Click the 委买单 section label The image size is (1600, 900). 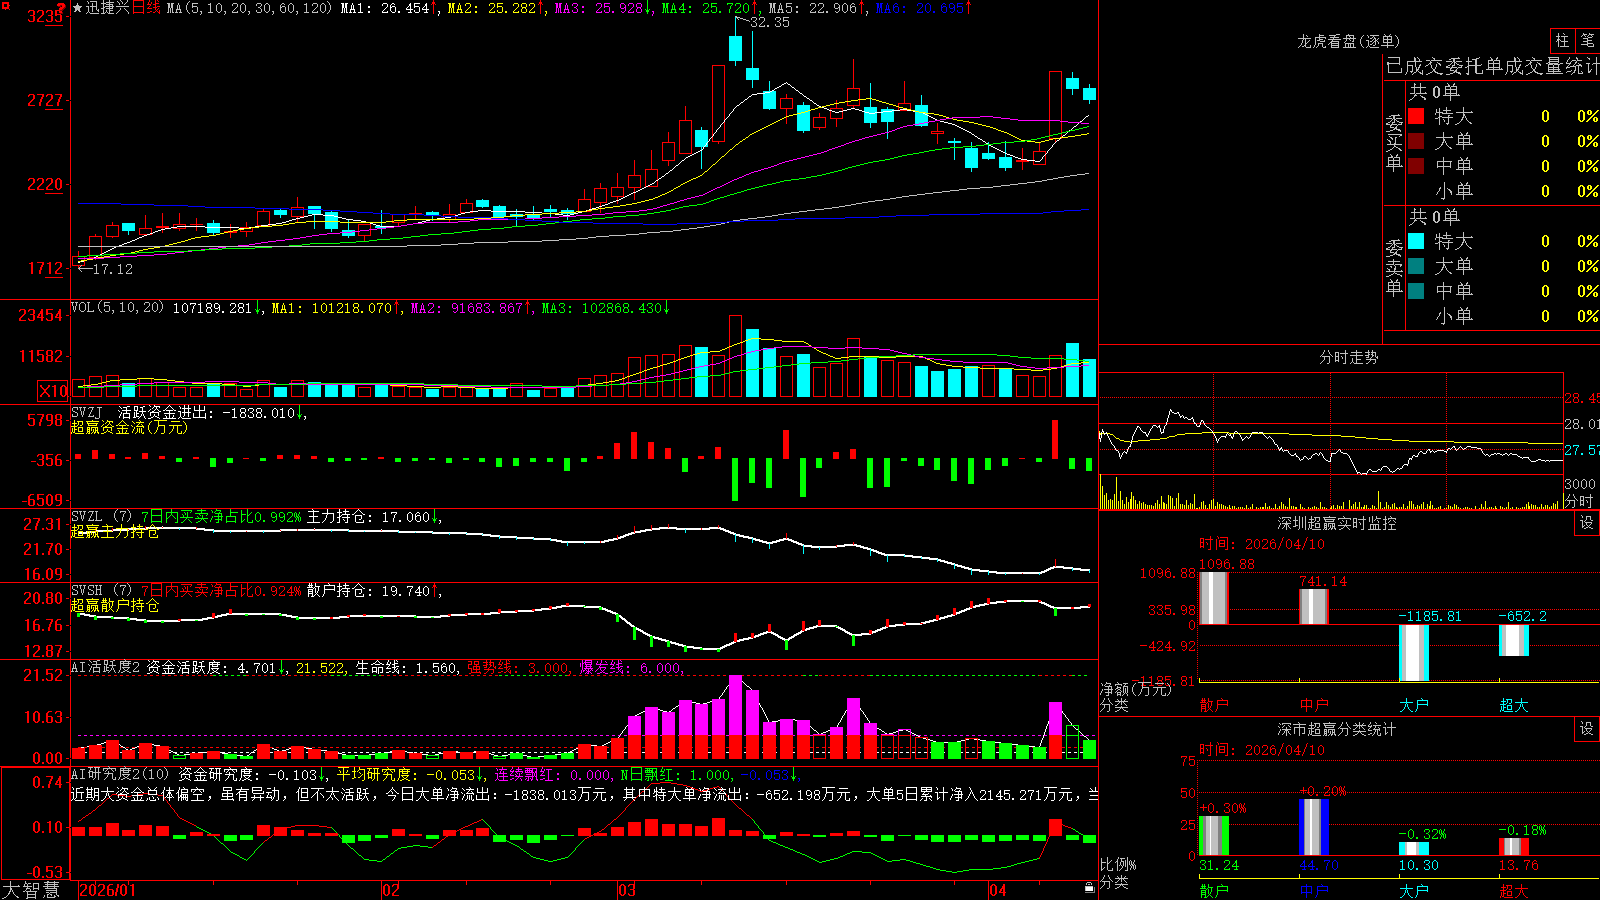tap(1394, 142)
